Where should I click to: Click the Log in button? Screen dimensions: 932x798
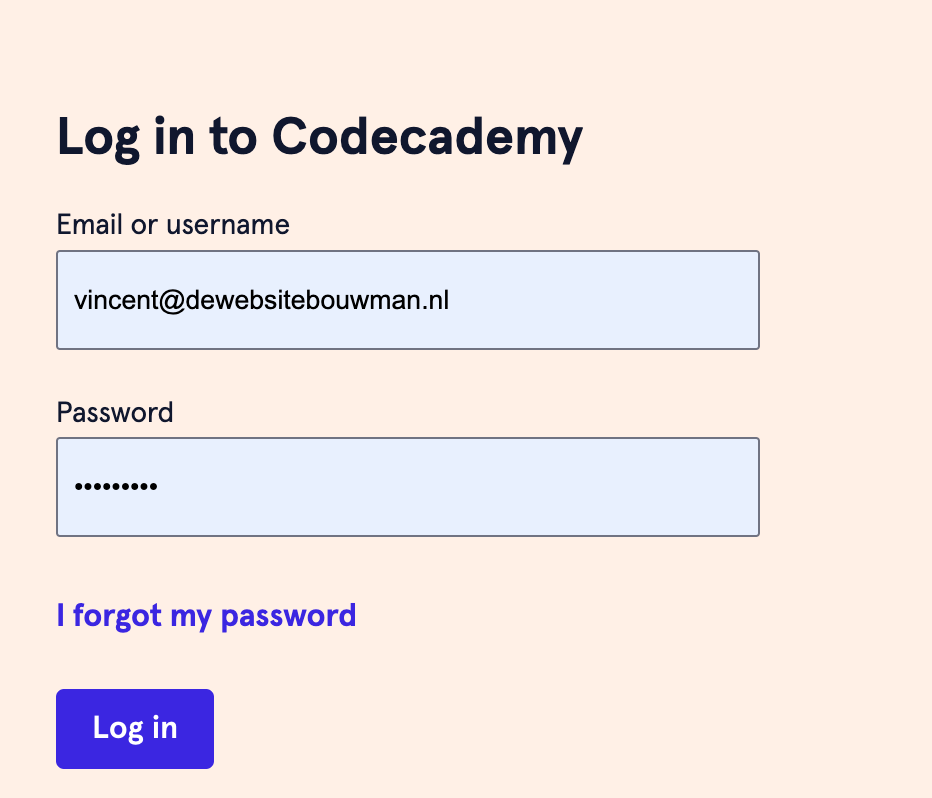[135, 728]
